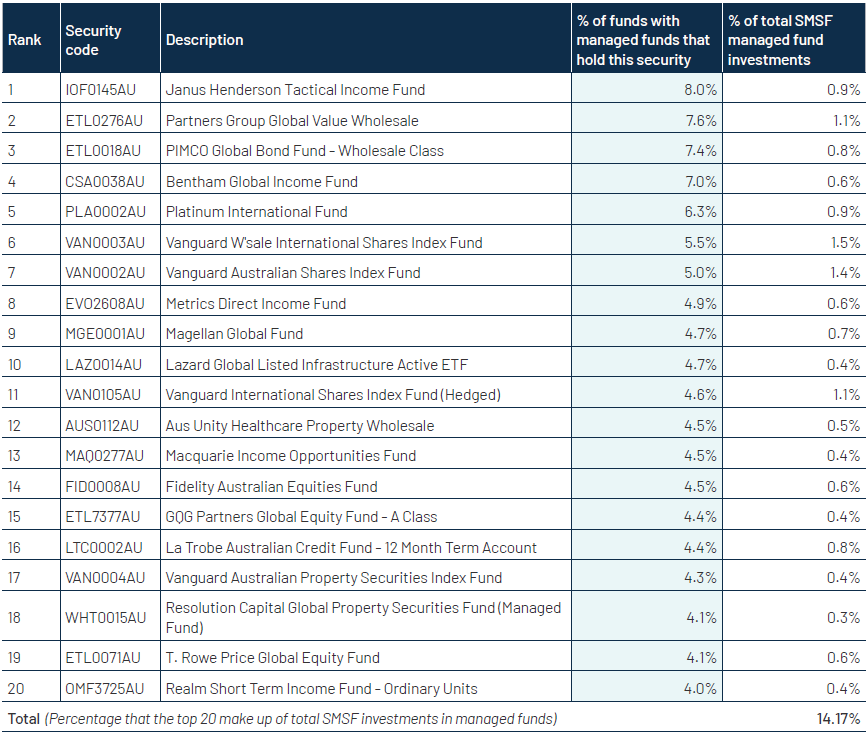Click the 14.17% total value
Viewport: 867px width, 733px height.
tap(836, 719)
